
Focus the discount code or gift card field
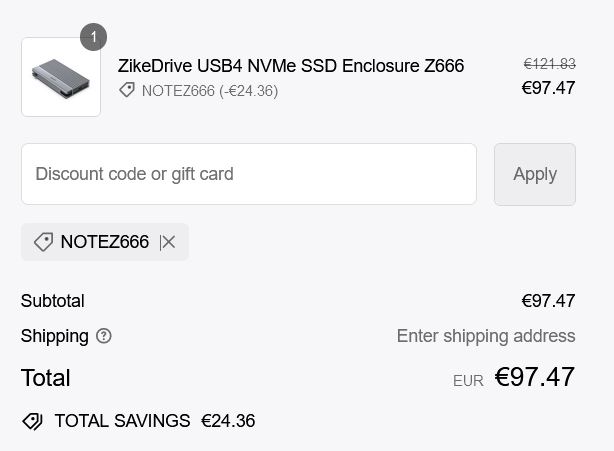248,174
